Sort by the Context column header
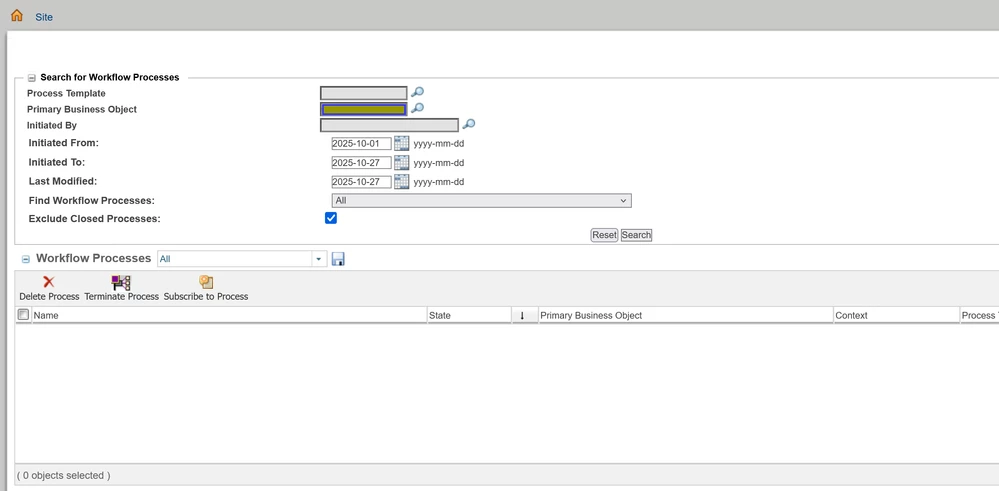999x491 pixels. point(896,315)
